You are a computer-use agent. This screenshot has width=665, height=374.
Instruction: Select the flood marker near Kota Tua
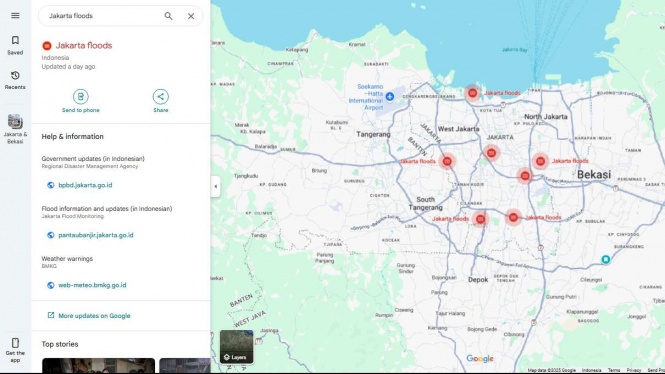click(x=472, y=93)
